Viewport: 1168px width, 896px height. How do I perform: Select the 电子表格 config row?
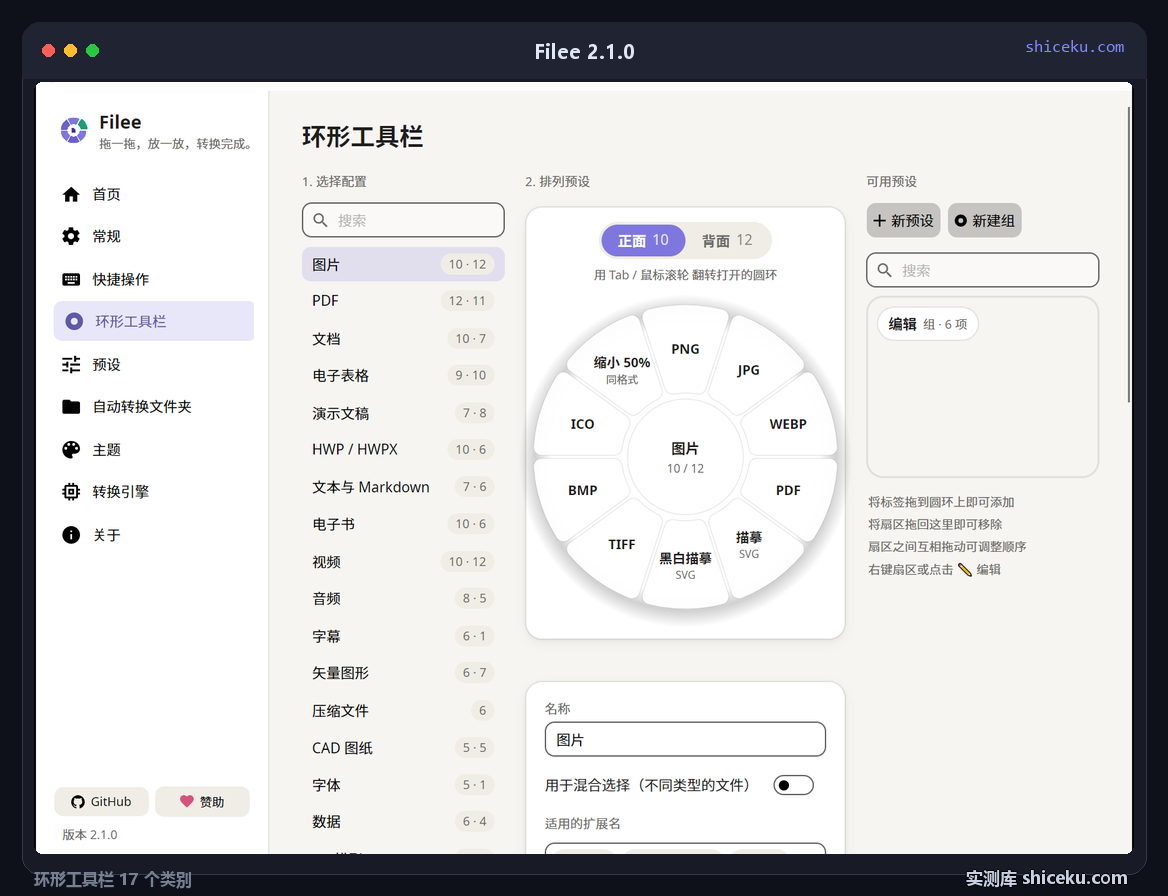pyautogui.click(x=403, y=375)
